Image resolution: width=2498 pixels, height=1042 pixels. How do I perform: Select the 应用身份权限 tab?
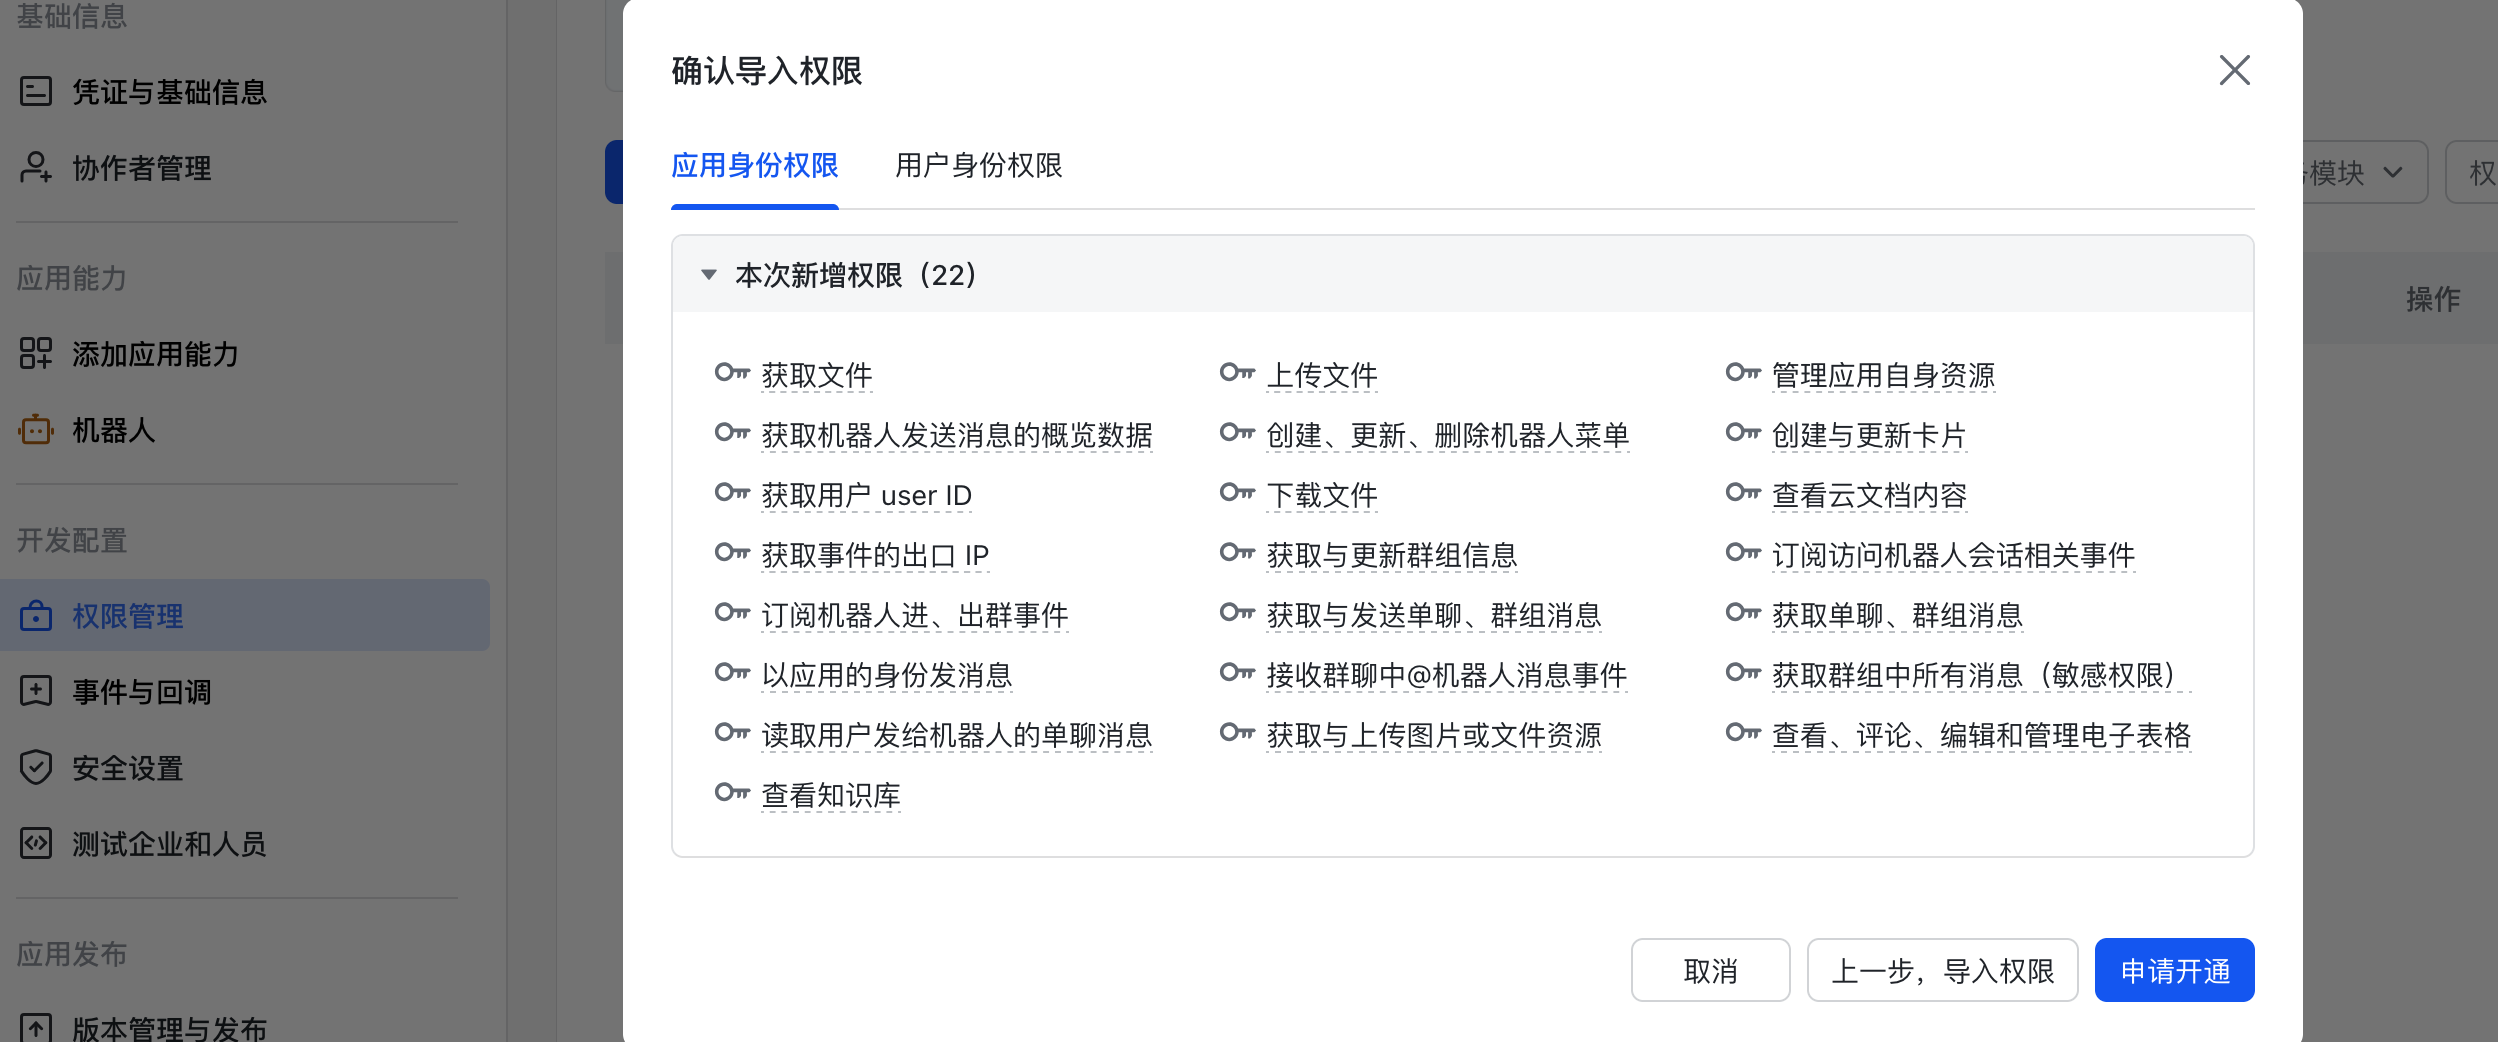[x=754, y=166]
